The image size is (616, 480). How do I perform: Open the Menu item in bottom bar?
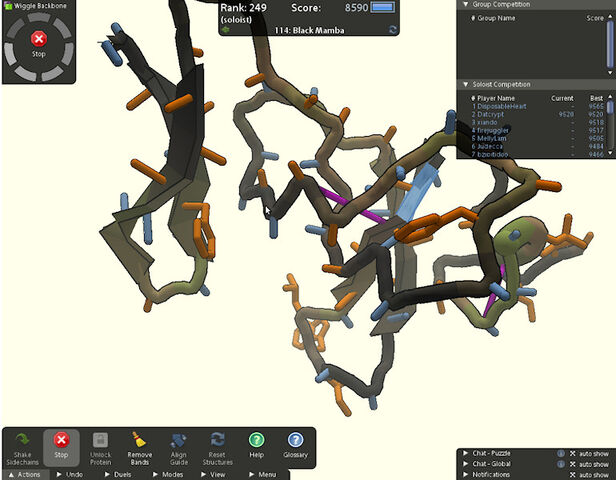coord(262,475)
